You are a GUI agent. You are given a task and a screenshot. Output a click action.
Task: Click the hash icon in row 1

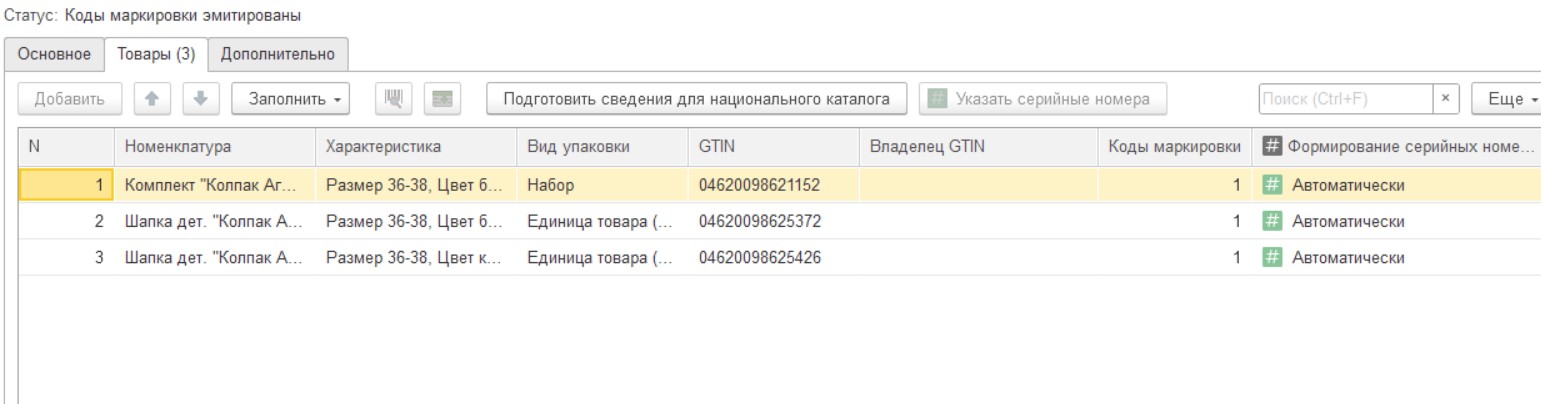pyautogui.click(x=1272, y=185)
